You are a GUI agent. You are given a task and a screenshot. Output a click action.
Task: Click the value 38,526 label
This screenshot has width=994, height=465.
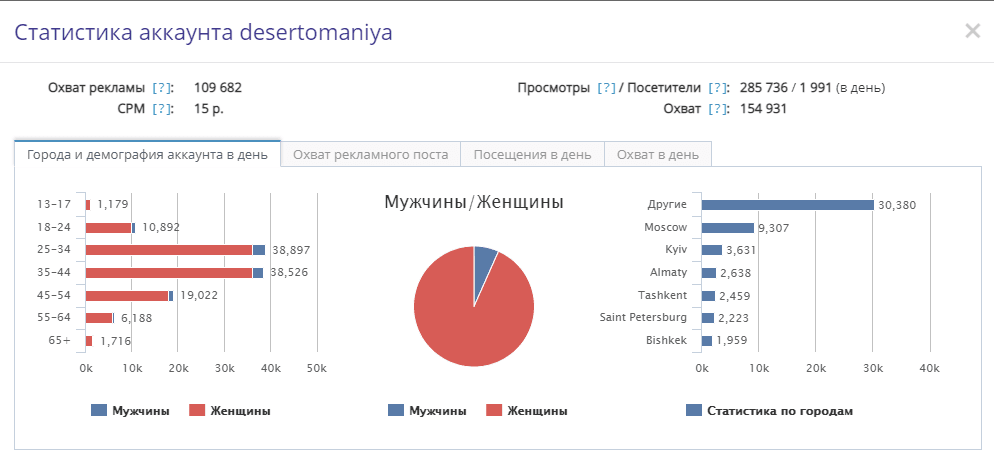(289, 272)
